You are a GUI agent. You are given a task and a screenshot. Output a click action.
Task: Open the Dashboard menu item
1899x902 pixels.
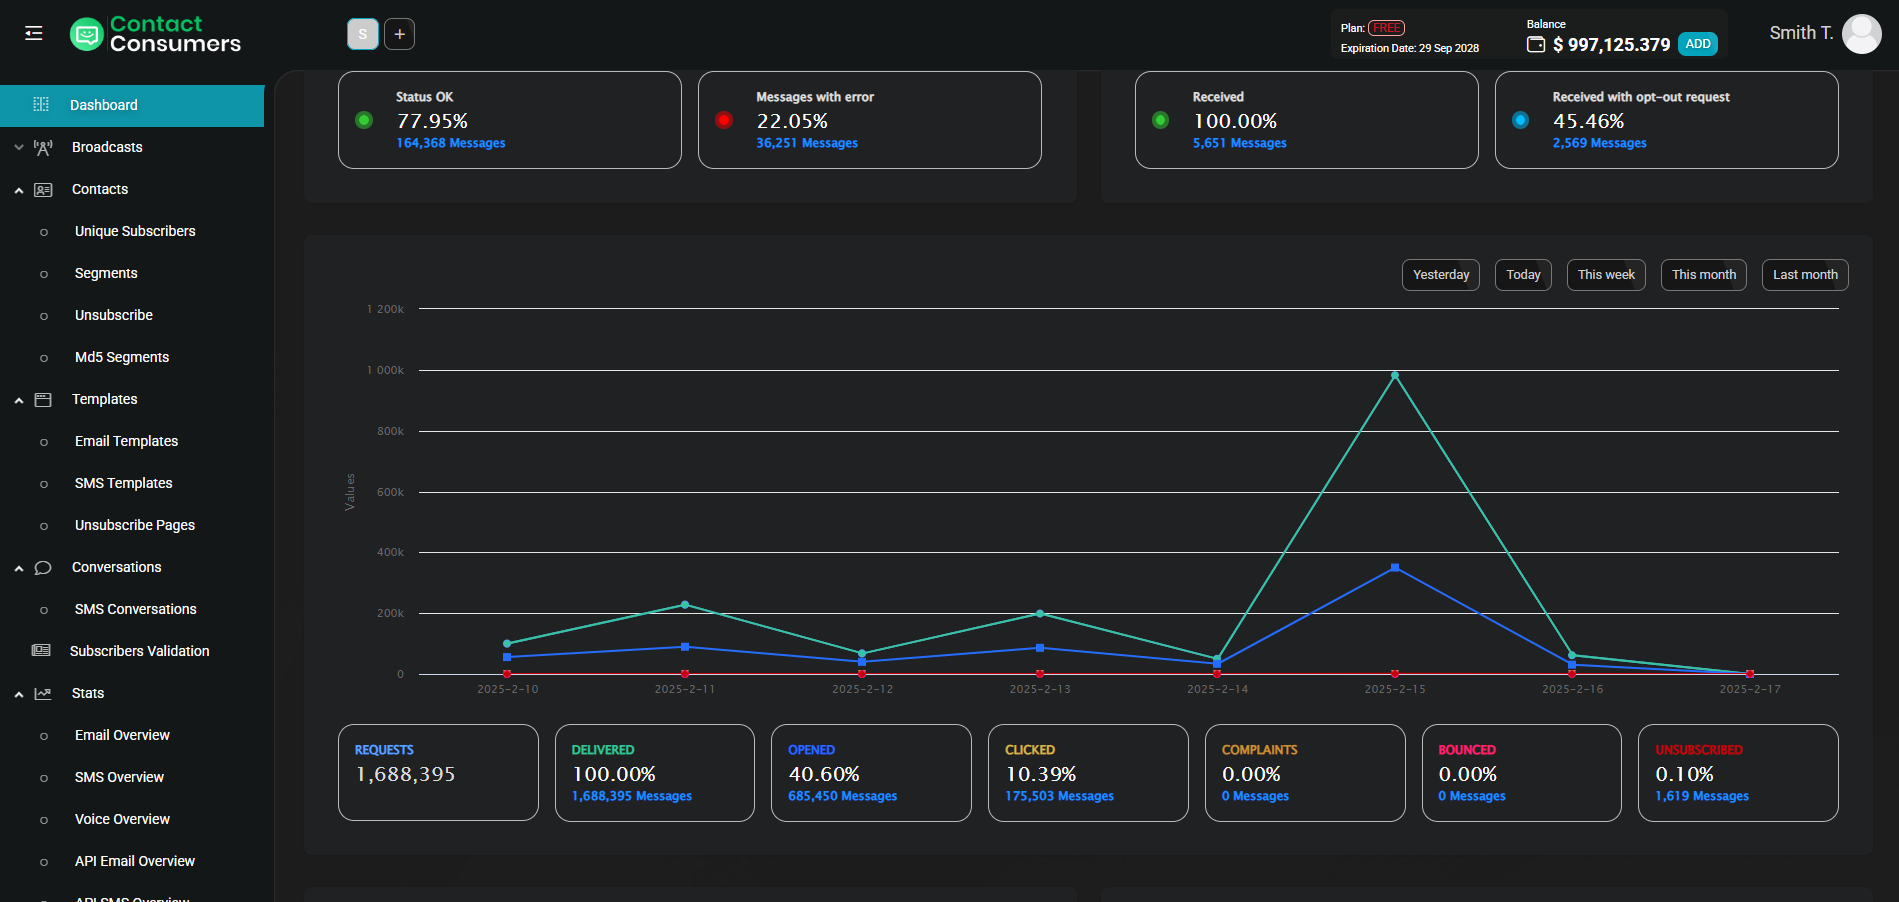[132, 105]
